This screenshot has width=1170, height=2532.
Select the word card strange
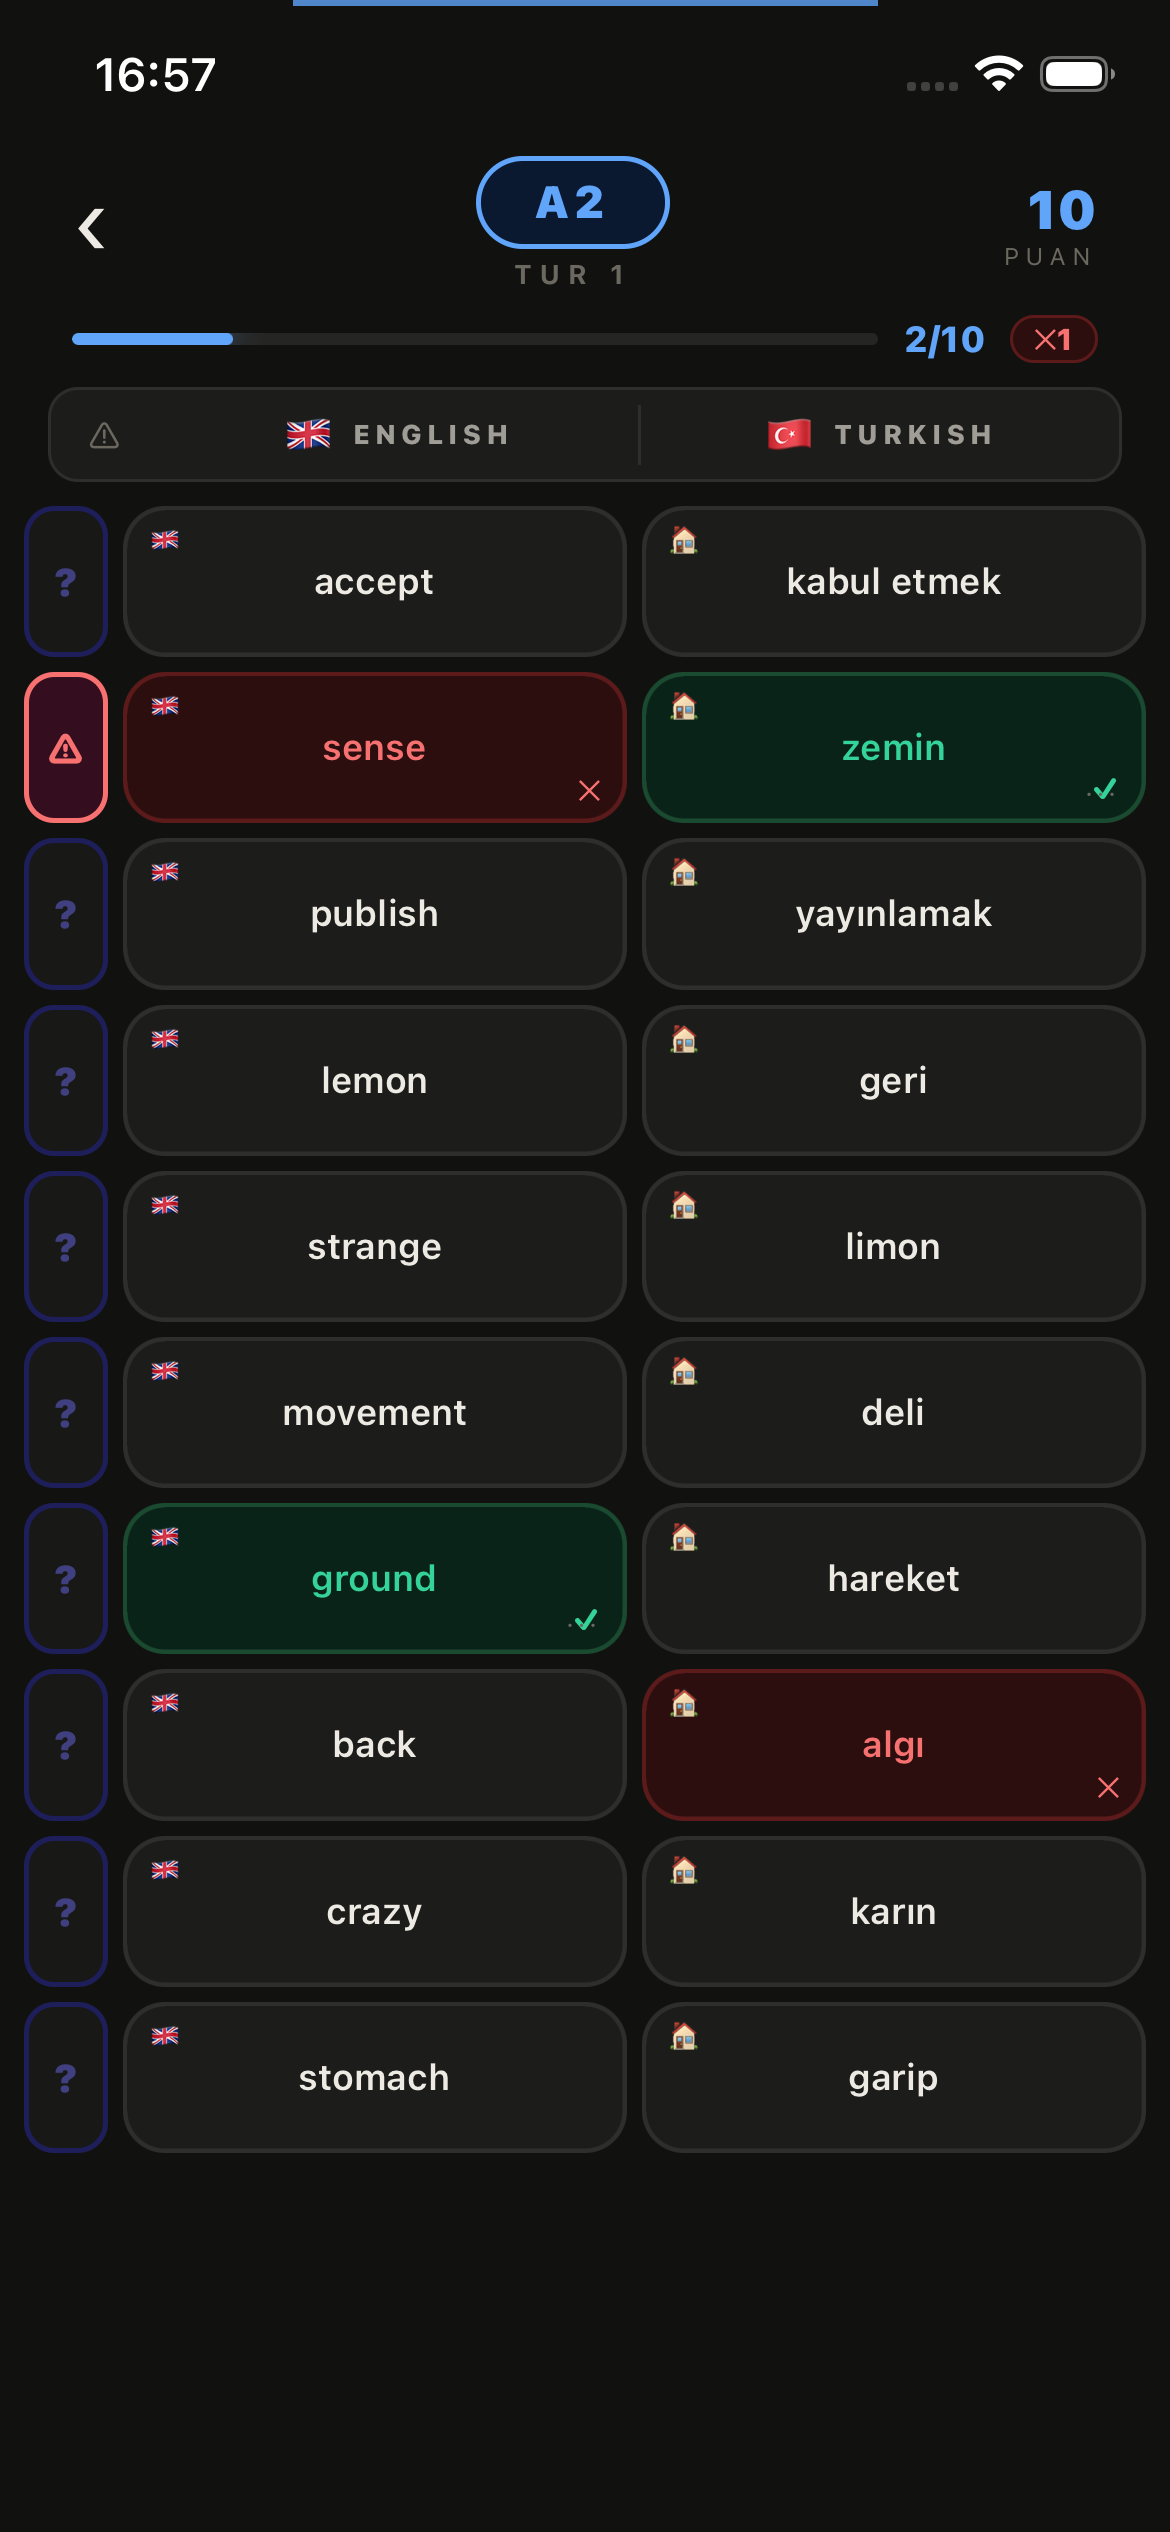point(374,1246)
